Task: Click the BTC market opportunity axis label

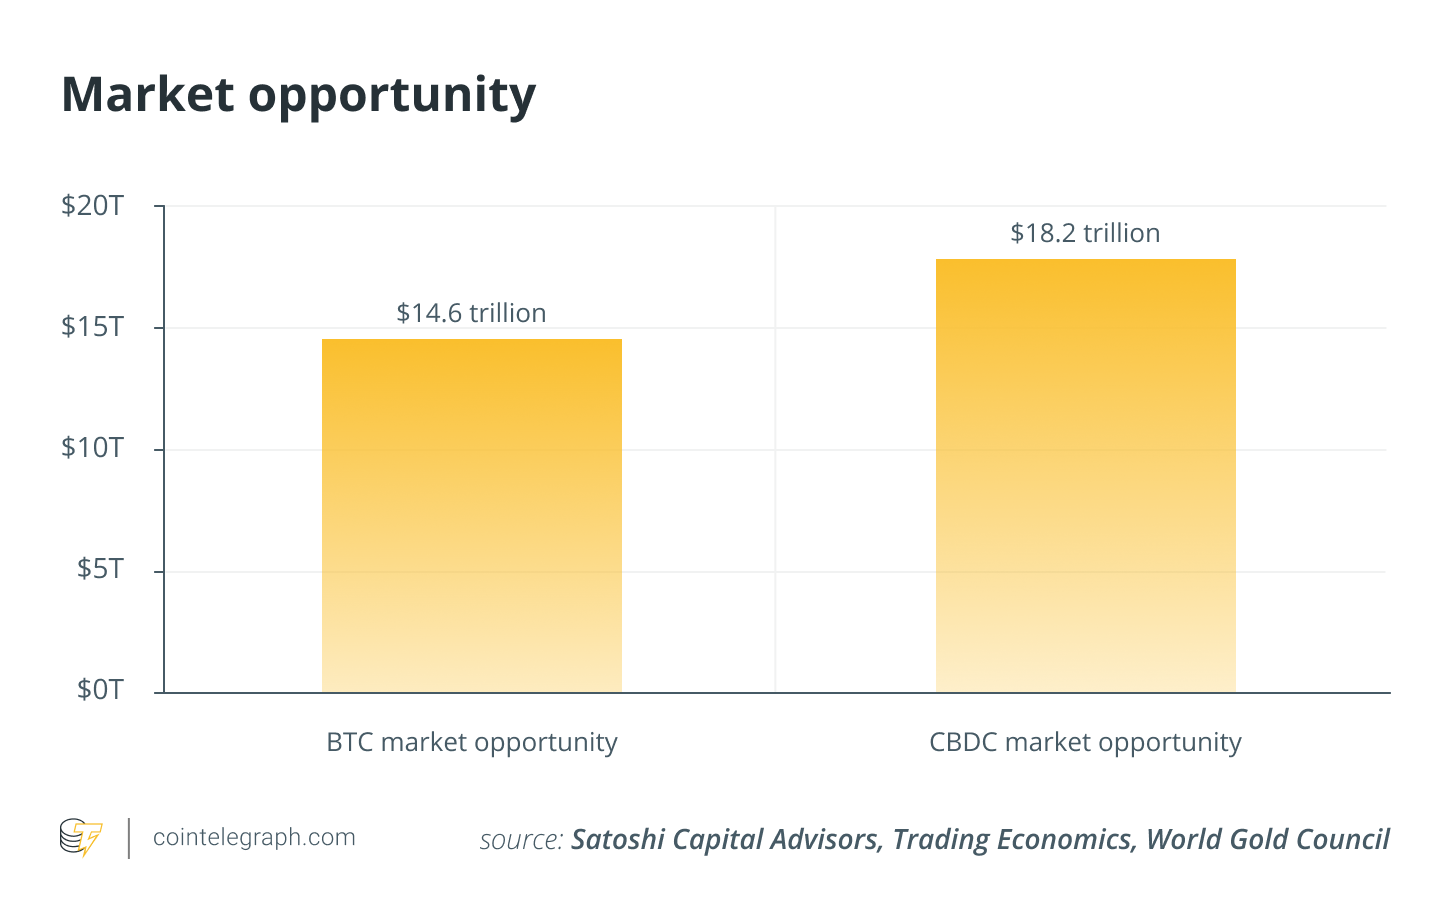Action: tap(472, 743)
